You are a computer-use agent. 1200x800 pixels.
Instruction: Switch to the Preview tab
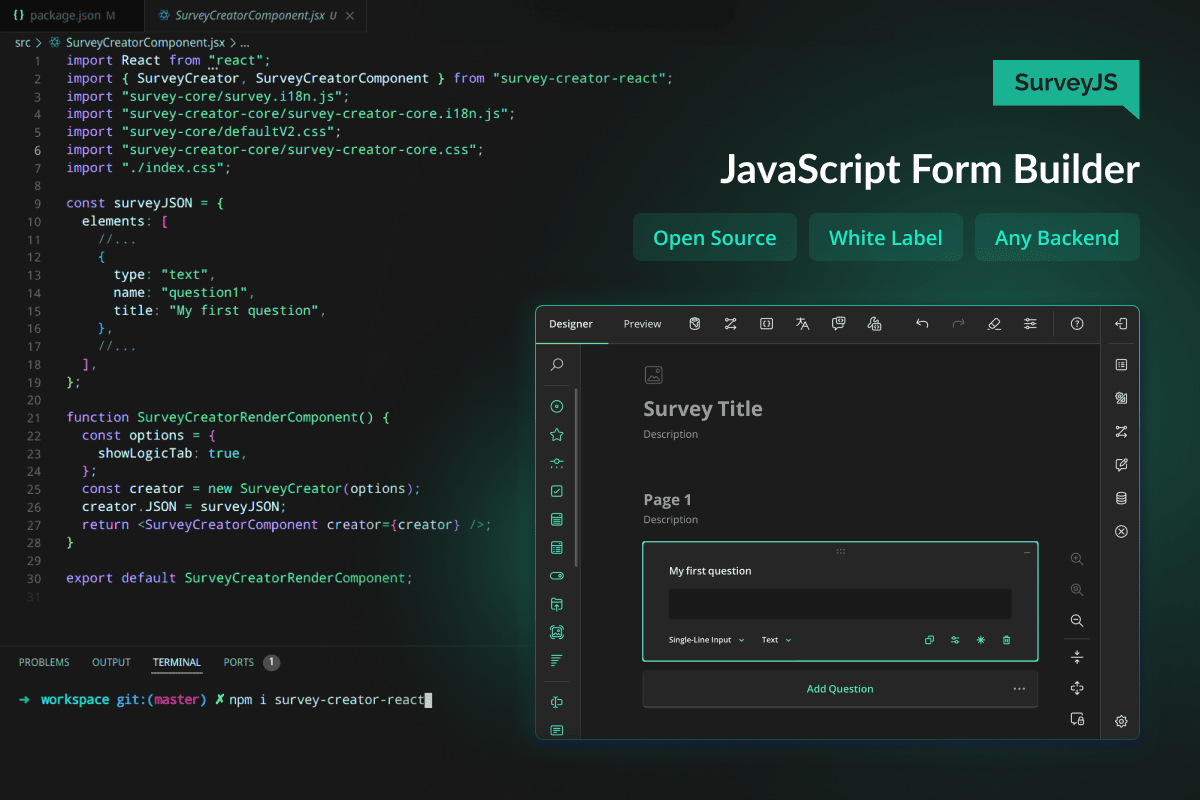[x=642, y=324]
